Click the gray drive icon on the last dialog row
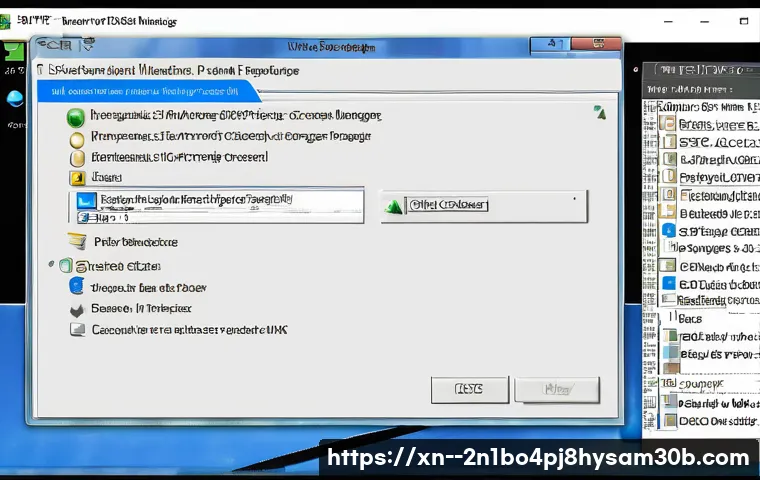The width and height of the screenshot is (760, 480). (78, 330)
